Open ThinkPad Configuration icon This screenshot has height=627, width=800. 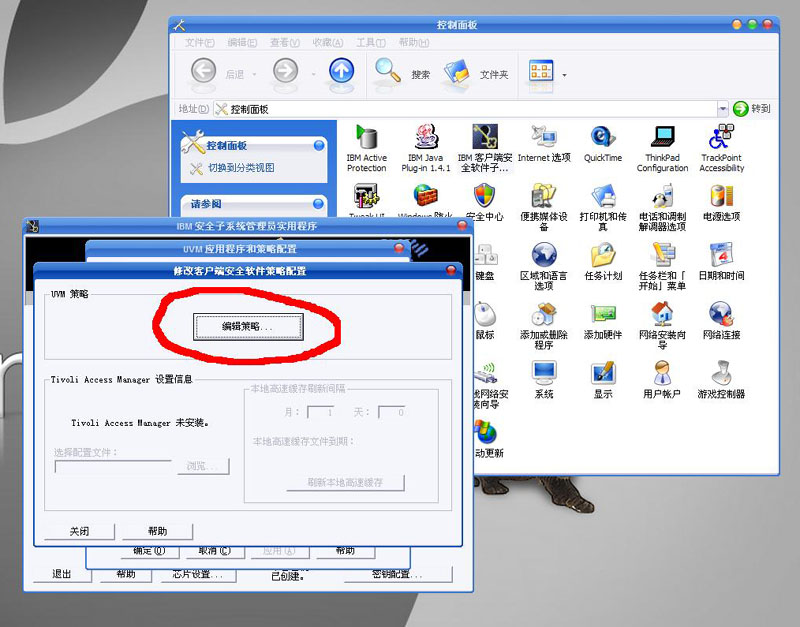point(662,147)
